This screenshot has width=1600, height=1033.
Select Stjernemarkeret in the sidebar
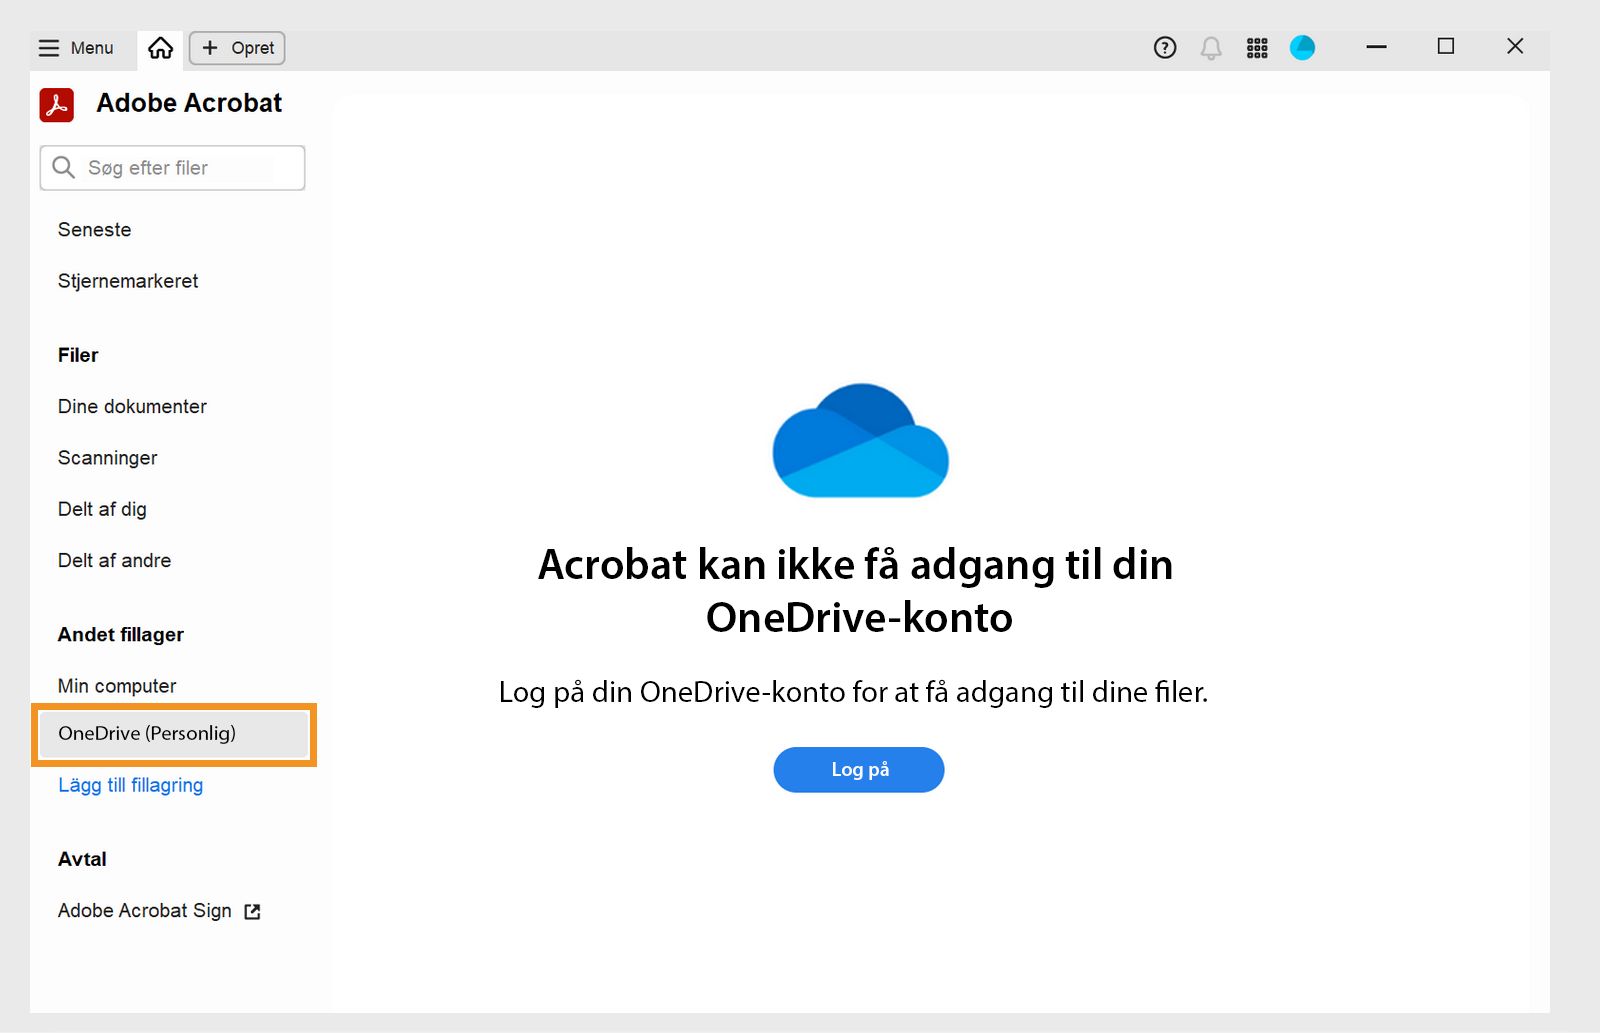(127, 281)
